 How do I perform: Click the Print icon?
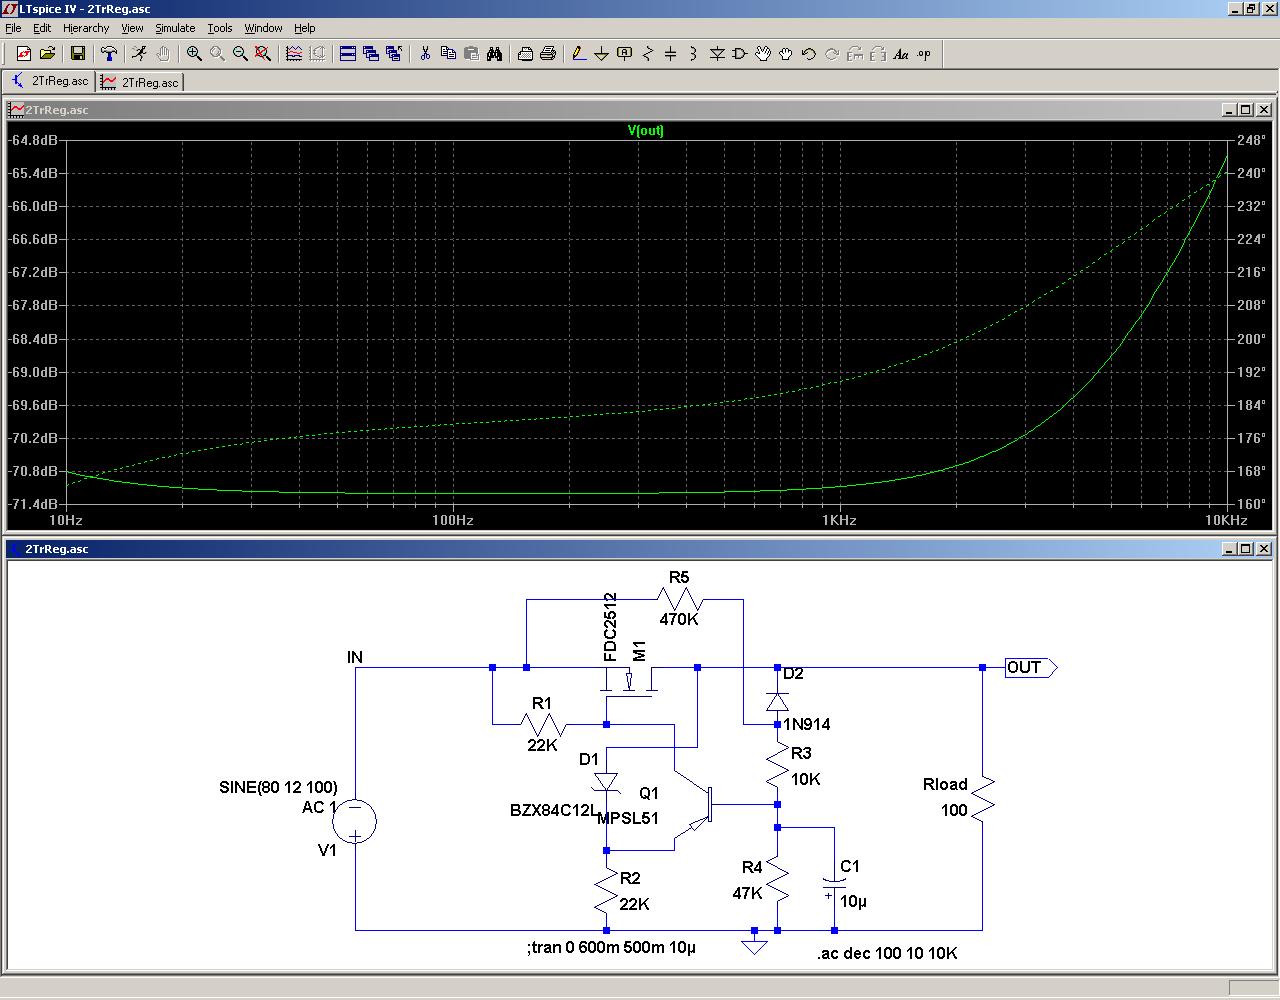tap(548, 54)
